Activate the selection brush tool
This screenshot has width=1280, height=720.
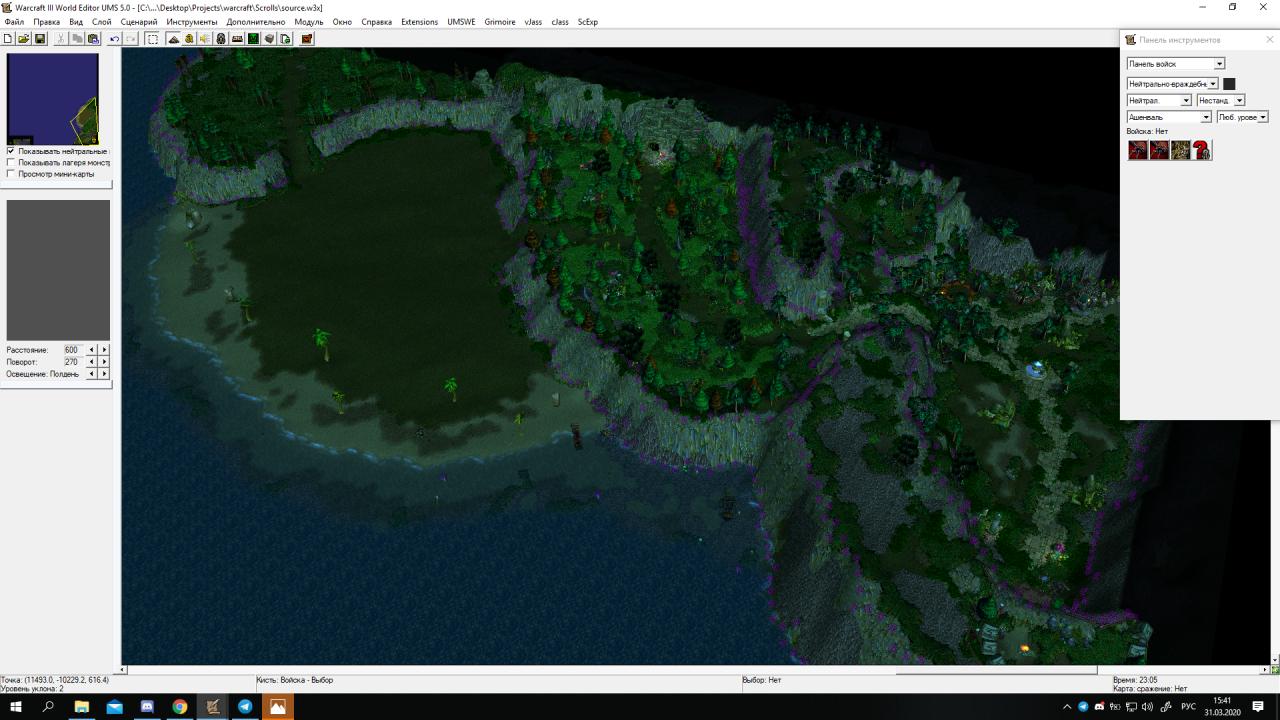pos(152,39)
